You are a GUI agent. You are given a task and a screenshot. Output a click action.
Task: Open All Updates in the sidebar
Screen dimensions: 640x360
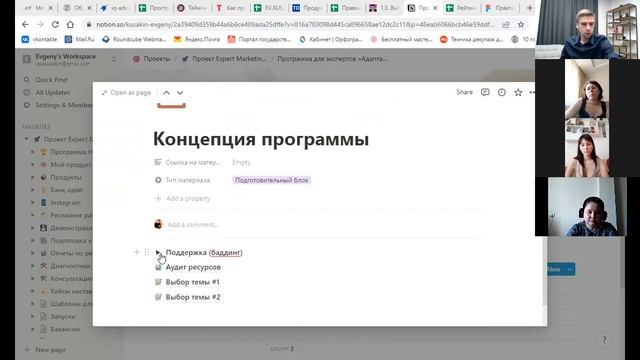click(x=52, y=92)
